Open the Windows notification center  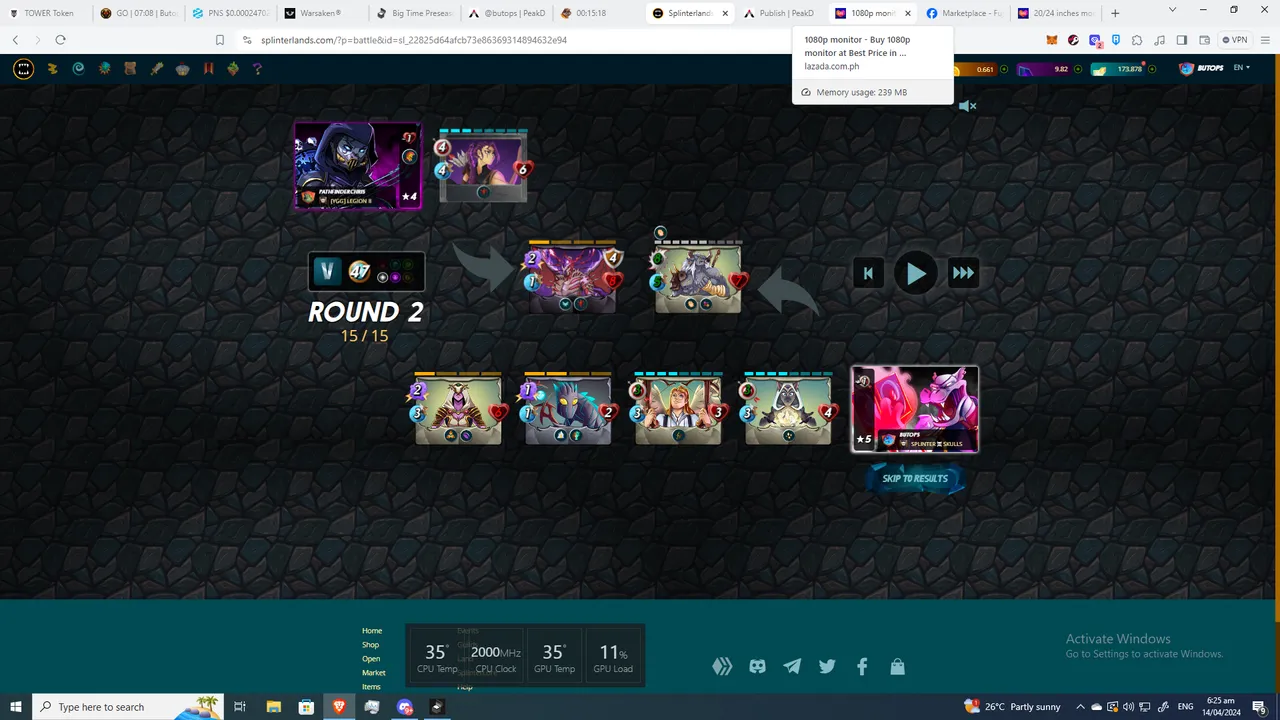(1260, 707)
